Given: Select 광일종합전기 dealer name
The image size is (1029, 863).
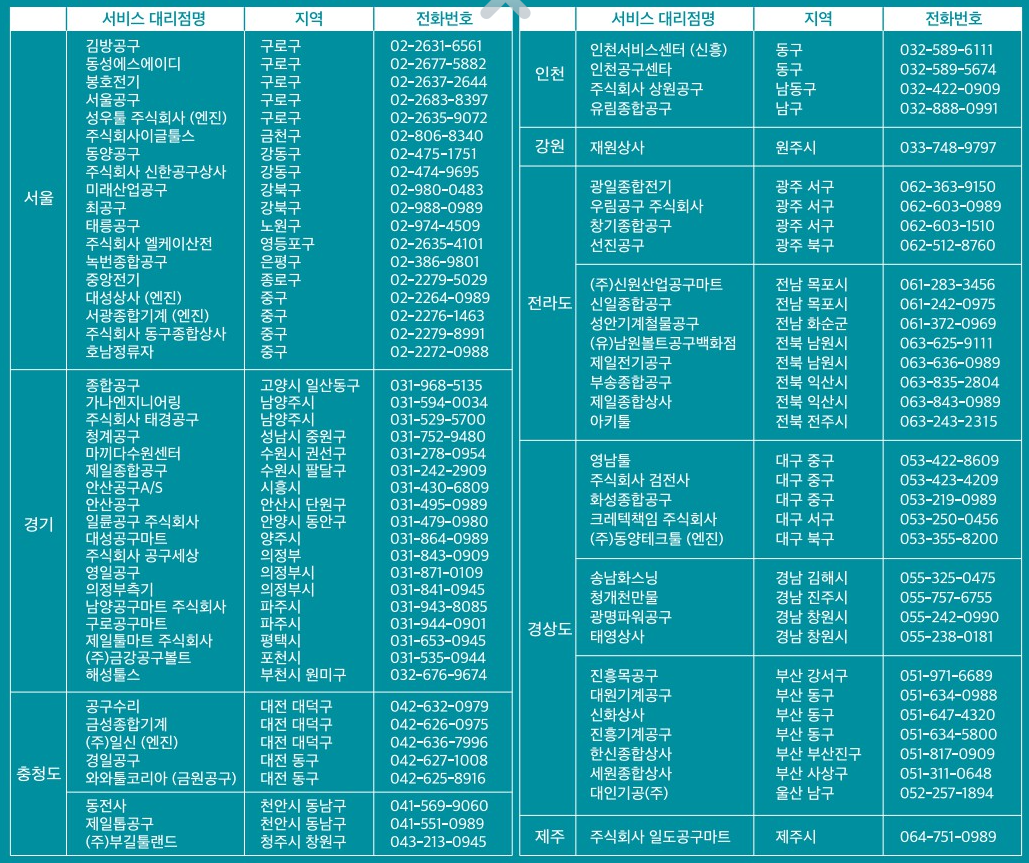Looking at the screenshot, I should coord(630,187).
